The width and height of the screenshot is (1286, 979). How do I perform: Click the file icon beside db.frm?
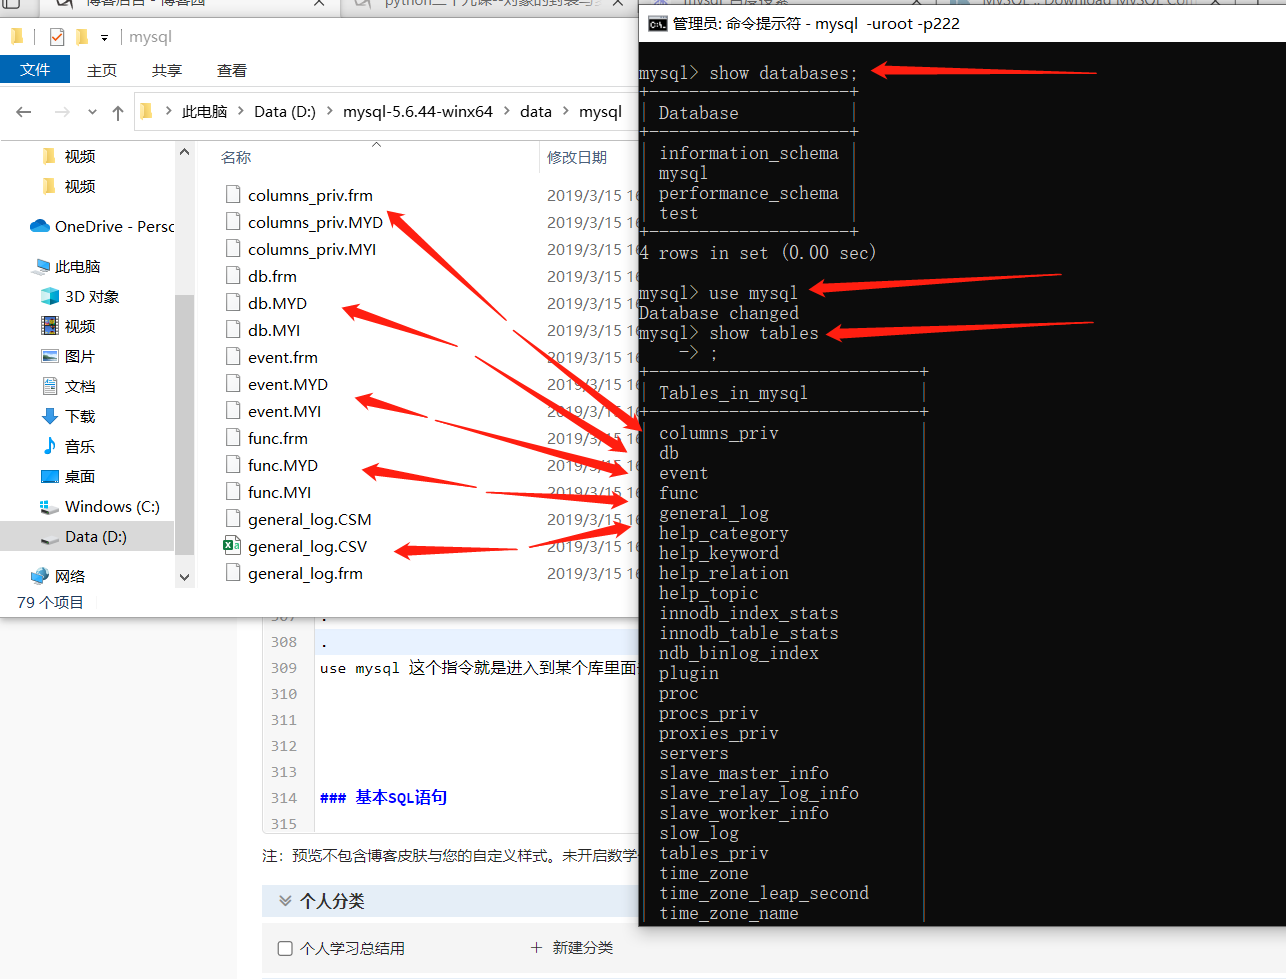point(233,276)
